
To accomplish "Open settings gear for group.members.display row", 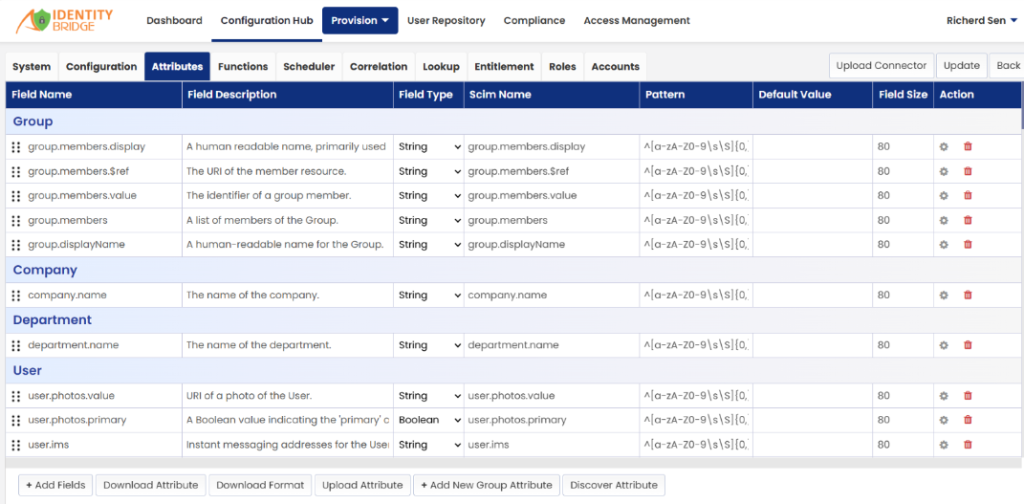I will pos(943,147).
